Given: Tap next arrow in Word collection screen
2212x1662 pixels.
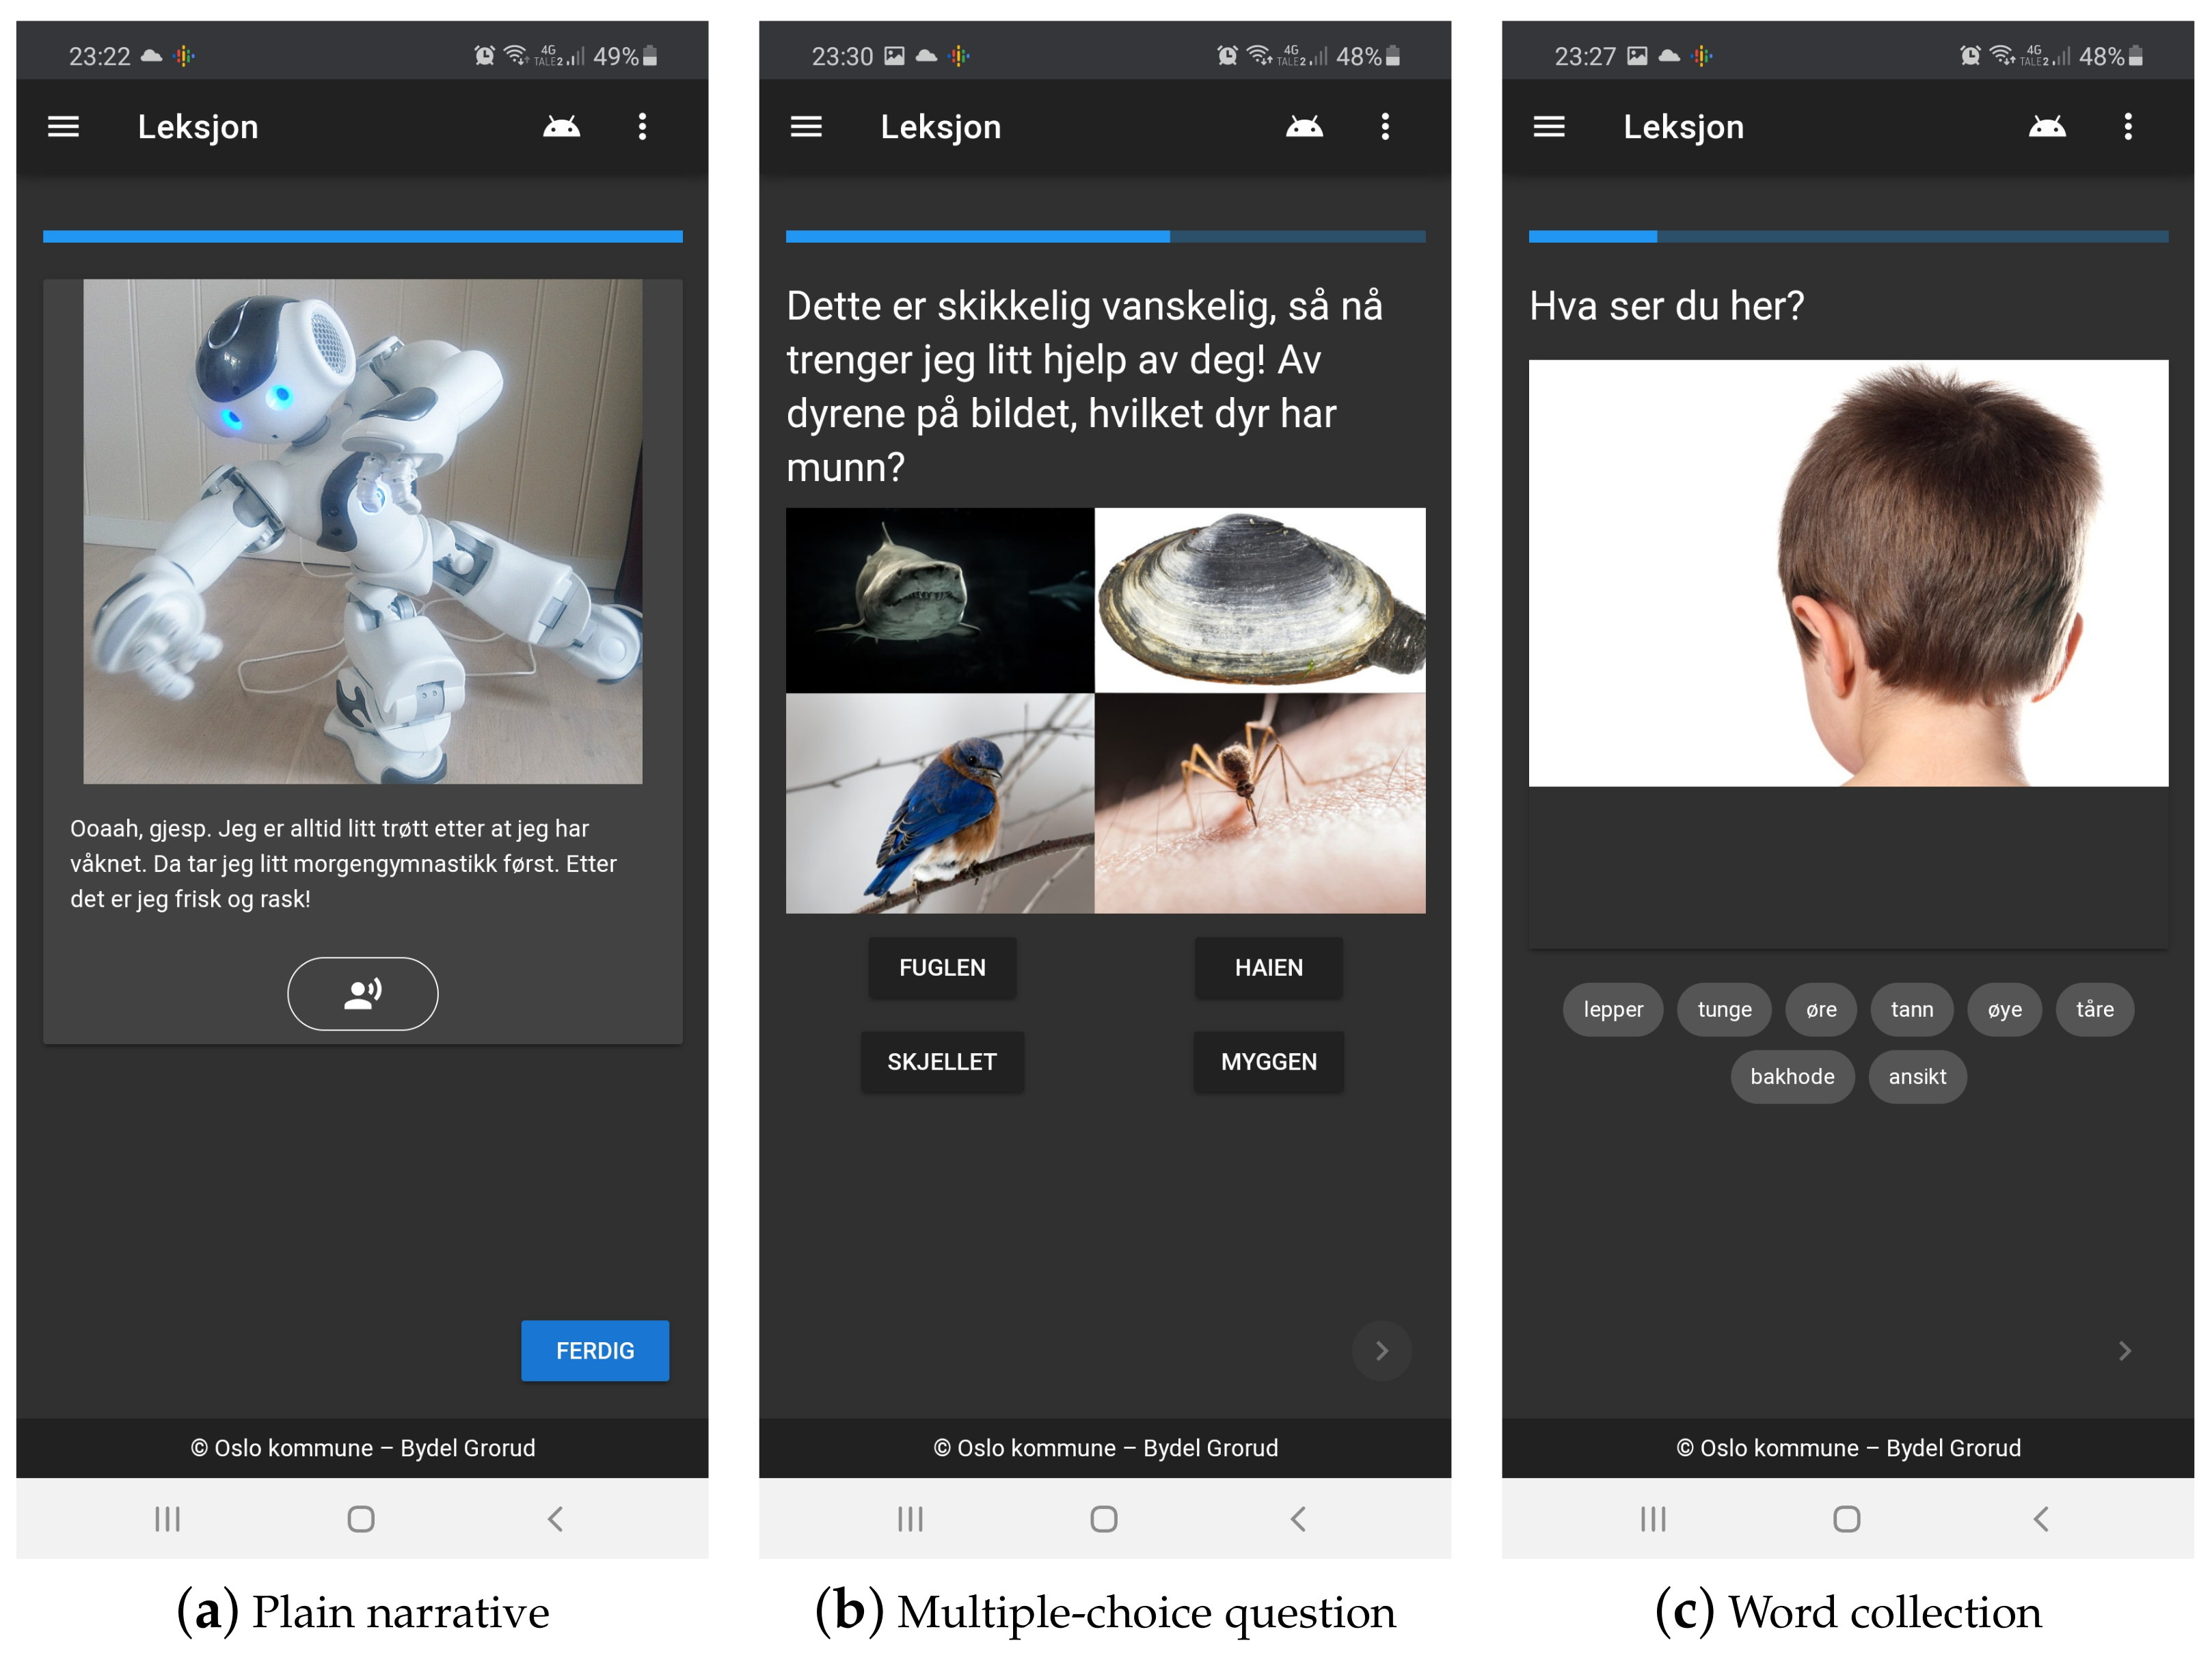Looking at the screenshot, I should pyautogui.click(x=2124, y=1351).
